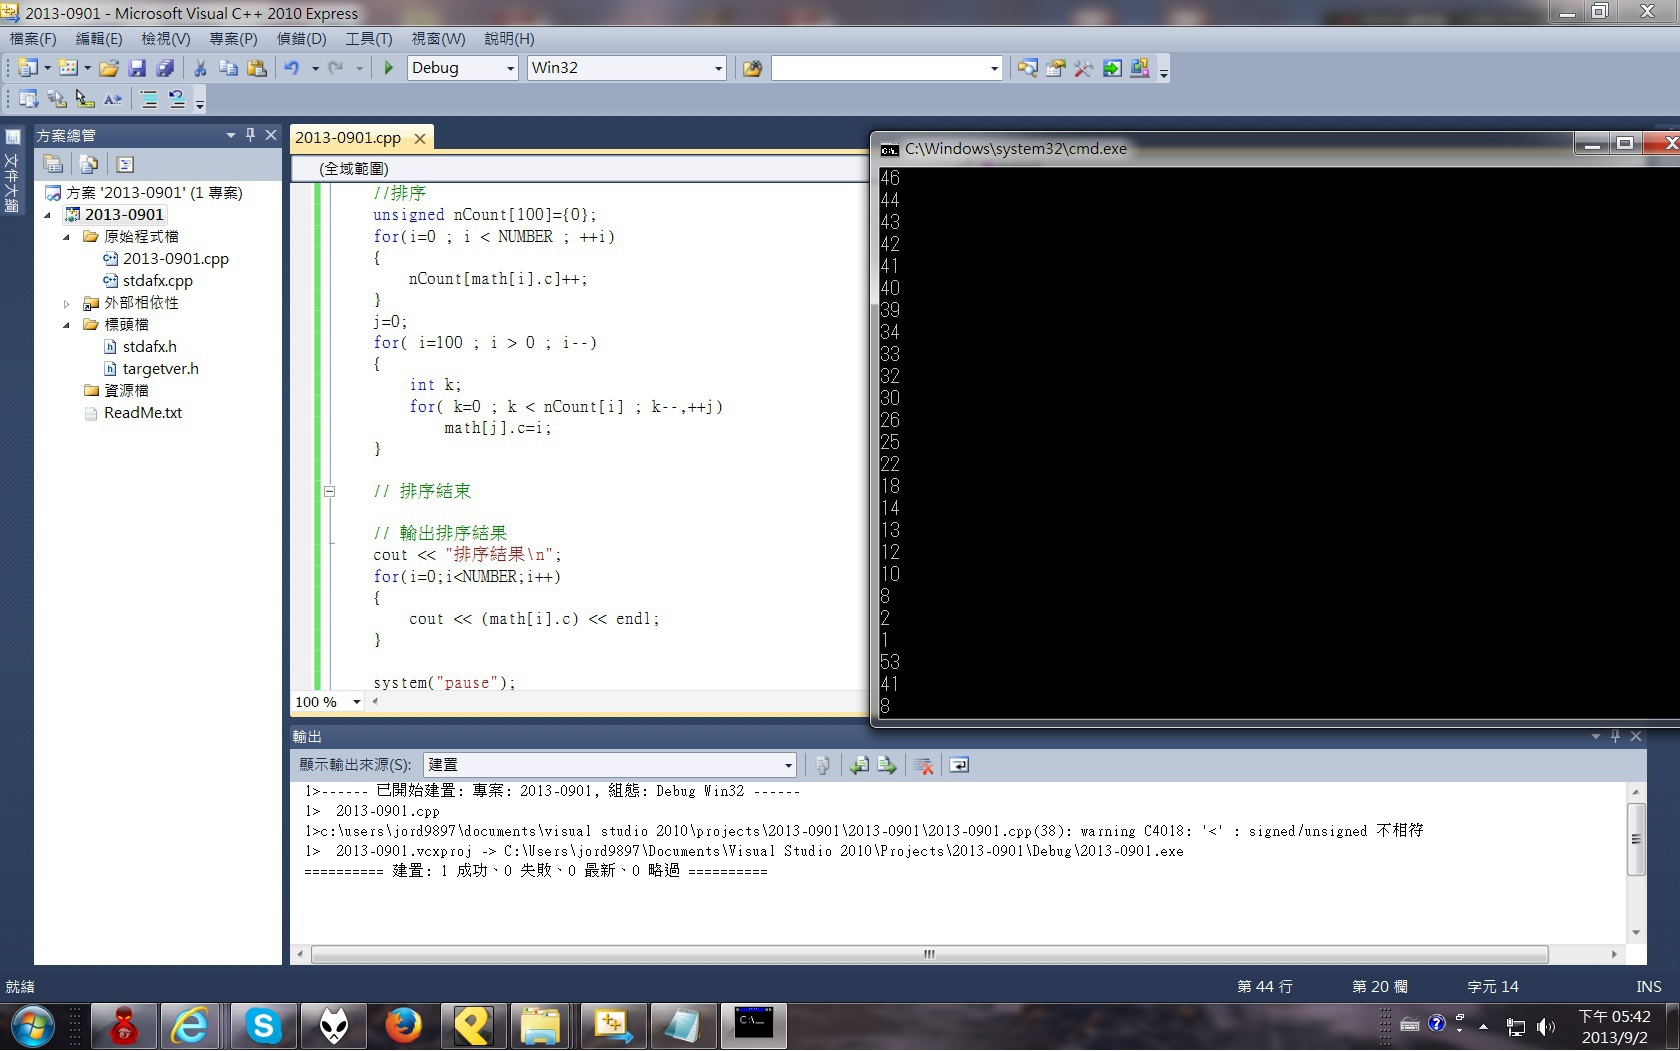Click the Open File folder icon
Viewport: 1680px width, 1051px height.
click(109, 68)
